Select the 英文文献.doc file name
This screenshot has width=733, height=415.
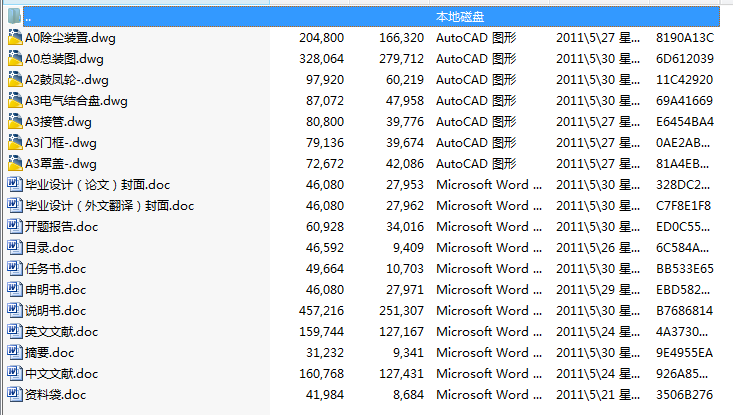62,332
